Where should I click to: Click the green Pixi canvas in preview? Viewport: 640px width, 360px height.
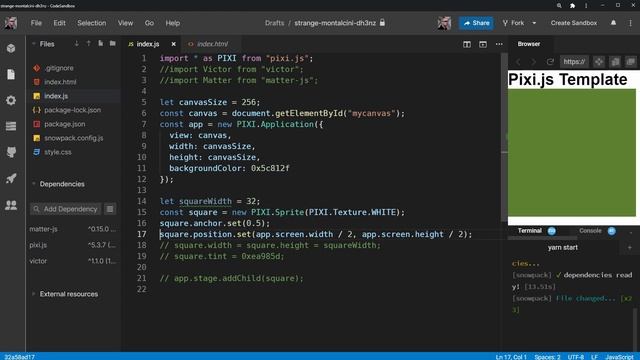pyautogui.click(x=572, y=153)
